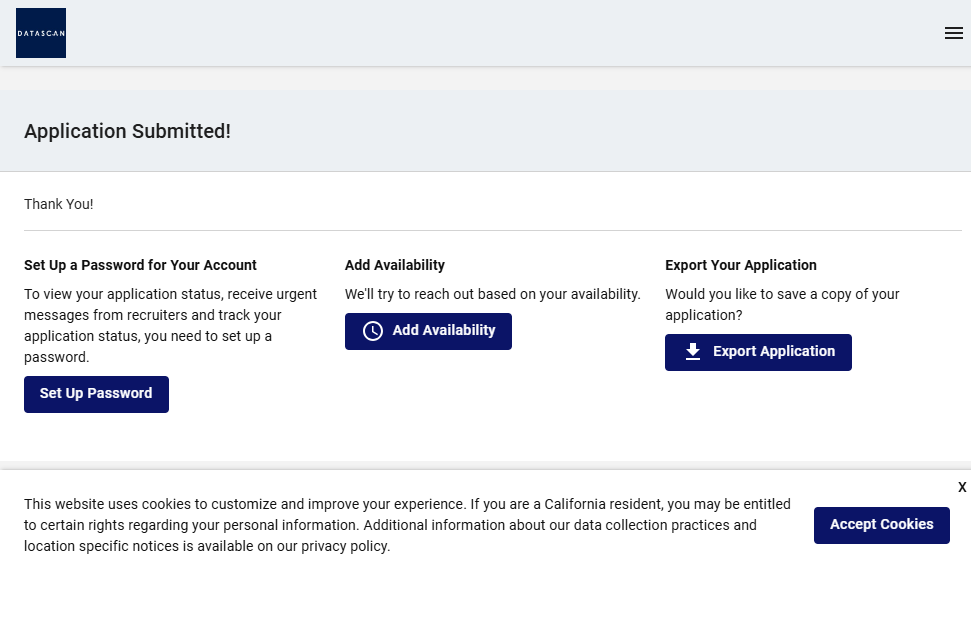This screenshot has width=971, height=637.
Task: Click the "Application Submitted!" heading
Action: (127, 131)
